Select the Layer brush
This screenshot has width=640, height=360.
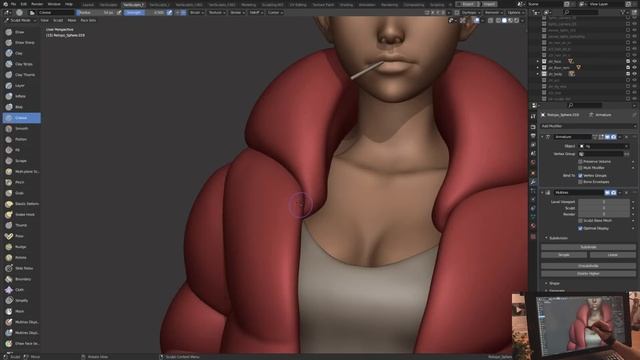pos(21,85)
